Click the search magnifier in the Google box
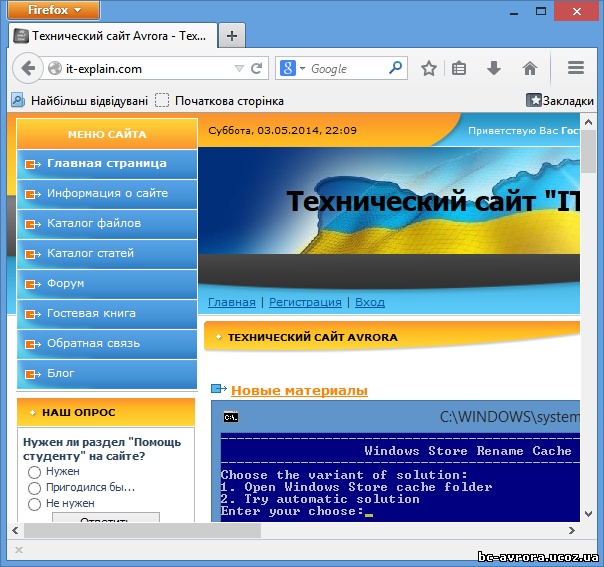 click(x=396, y=69)
